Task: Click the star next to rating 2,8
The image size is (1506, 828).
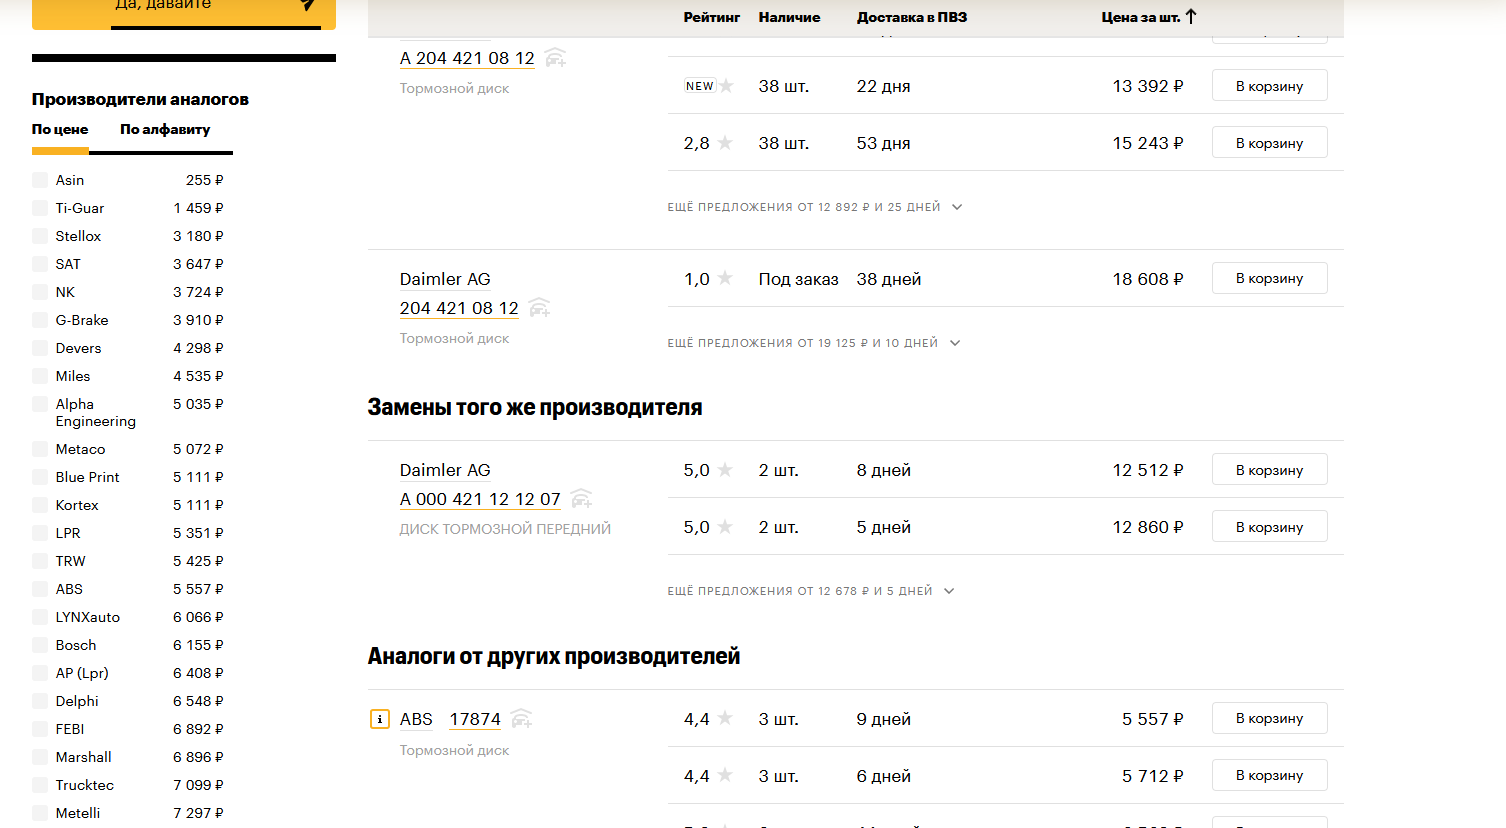Action: [725, 143]
